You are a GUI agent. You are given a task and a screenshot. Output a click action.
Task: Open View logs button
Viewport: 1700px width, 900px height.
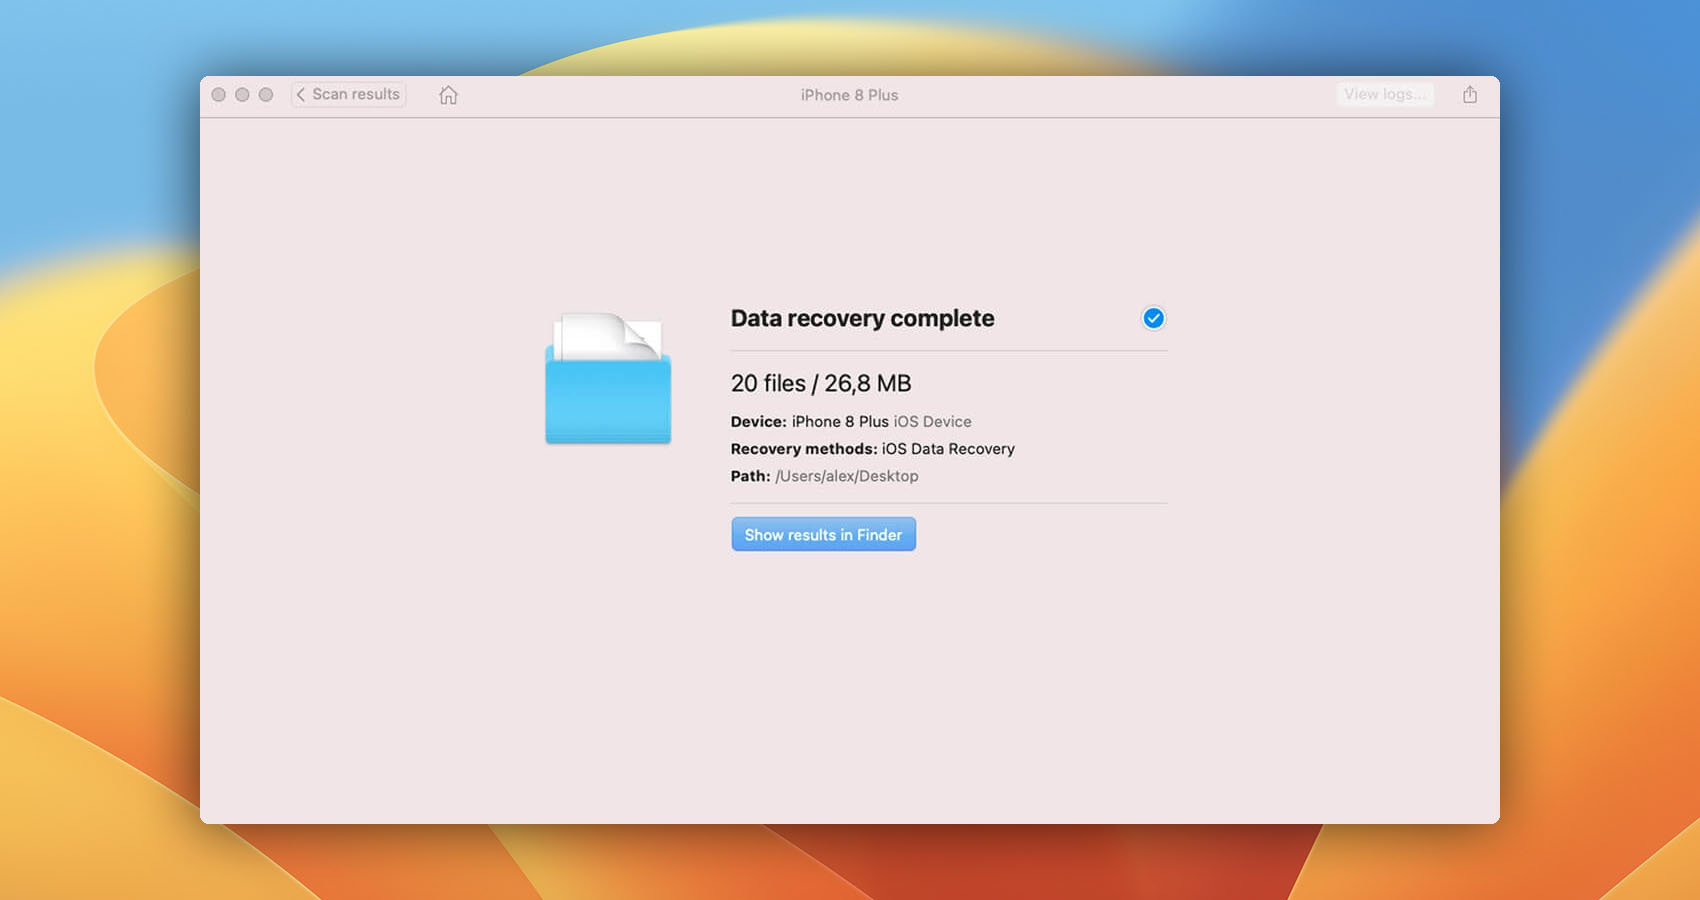(1385, 94)
